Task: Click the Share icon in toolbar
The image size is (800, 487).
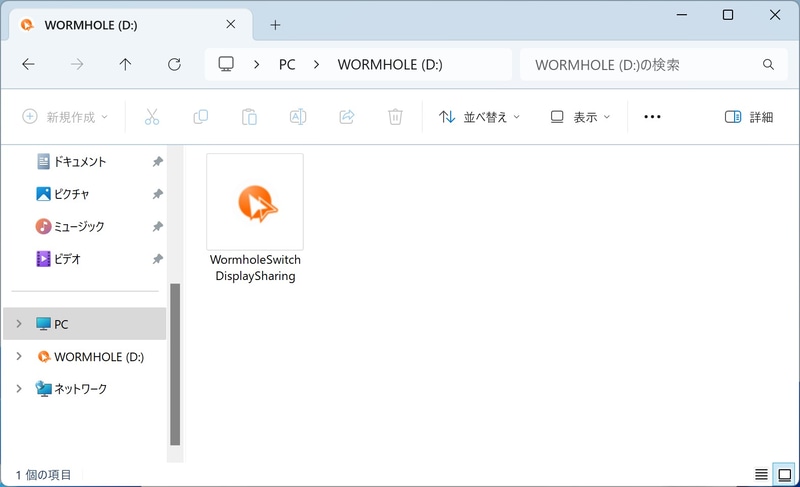Action: tap(346, 117)
